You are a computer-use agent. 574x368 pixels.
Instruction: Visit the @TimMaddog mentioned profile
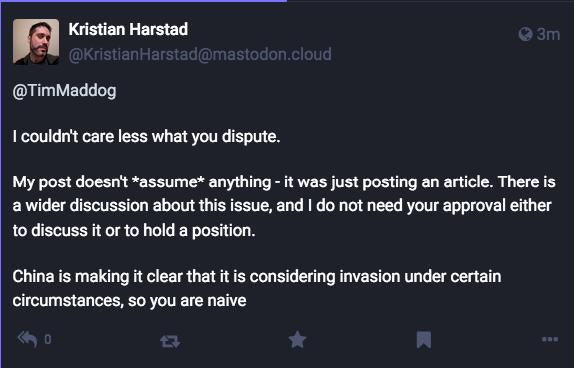[64, 90]
